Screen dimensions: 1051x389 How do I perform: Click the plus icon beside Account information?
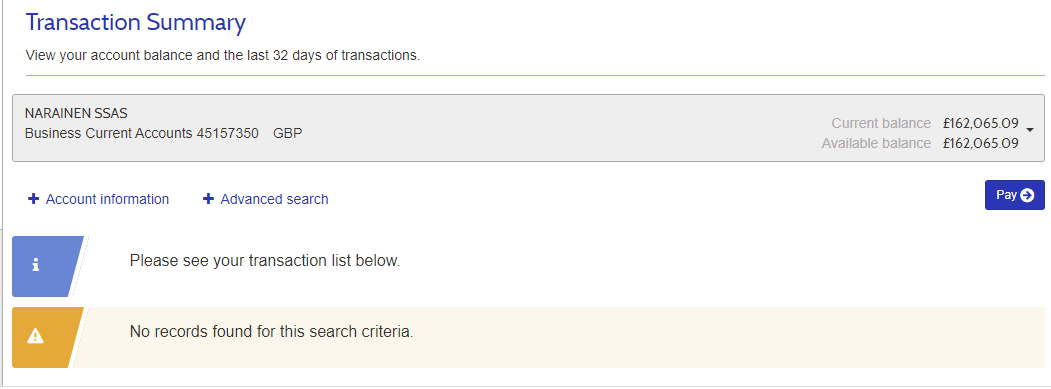coord(34,199)
